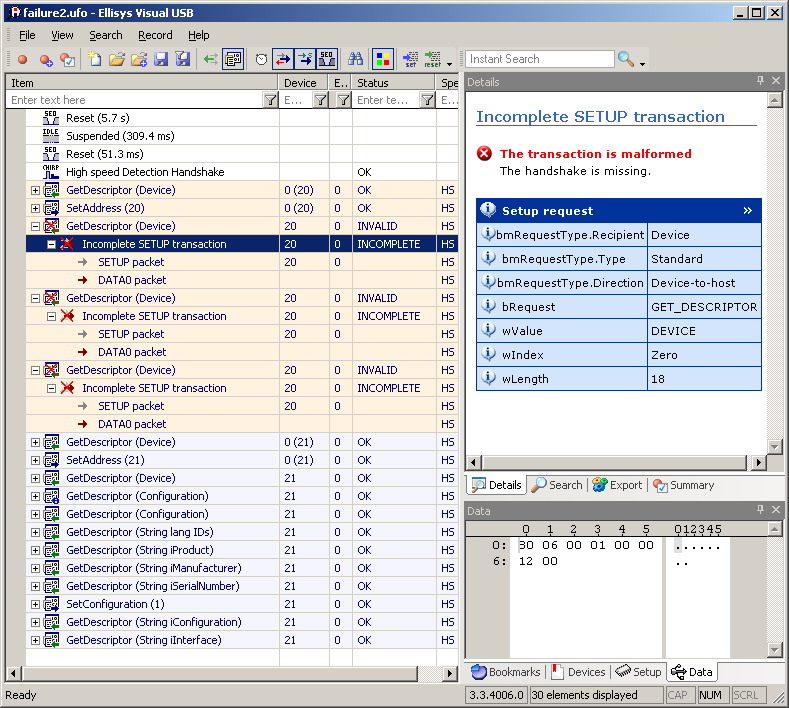Viewport: 789px width, 708px height.
Task: Click the Device column filter funnel icon
Action: coord(320,100)
